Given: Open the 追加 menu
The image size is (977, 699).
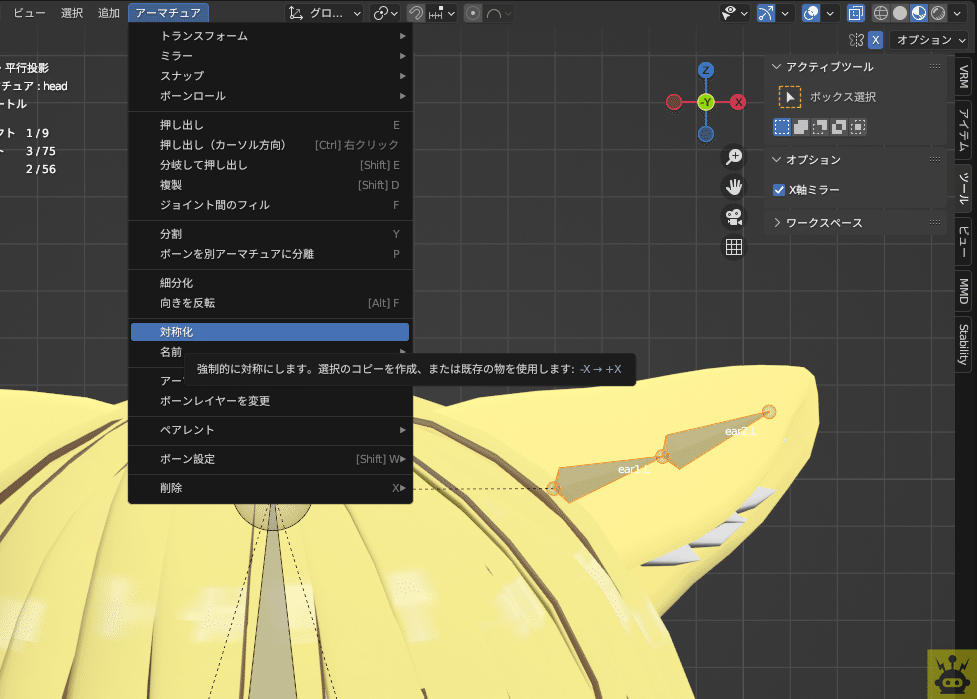Looking at the screenshot, I should (x=108, y=13).
